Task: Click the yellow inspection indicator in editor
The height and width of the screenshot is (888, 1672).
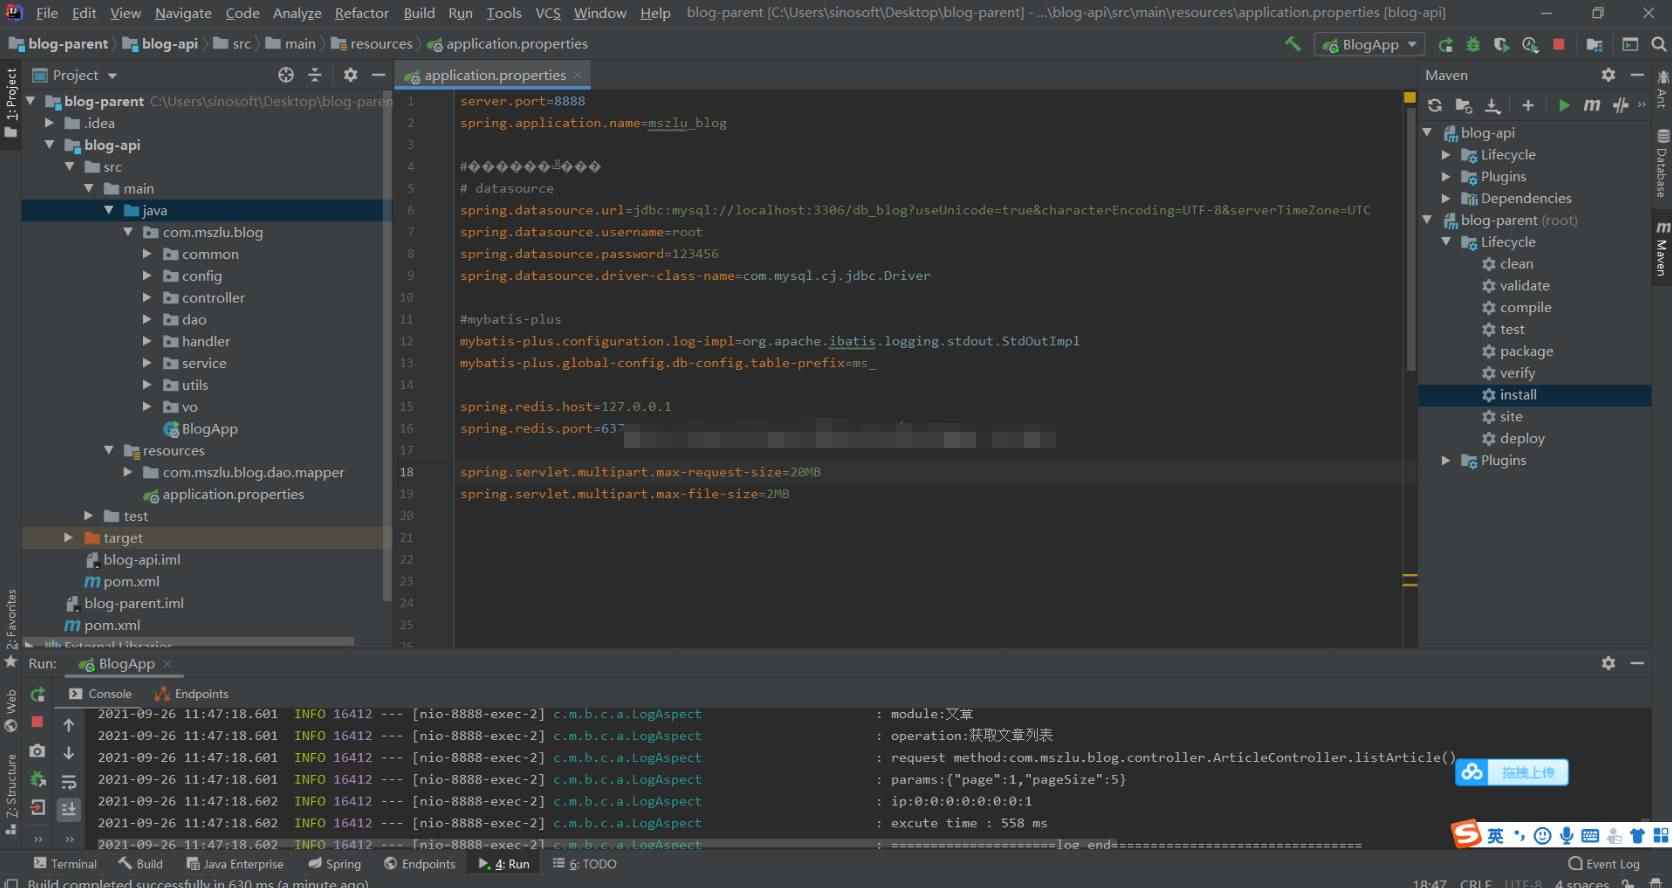Action: tap(1410, 98)
